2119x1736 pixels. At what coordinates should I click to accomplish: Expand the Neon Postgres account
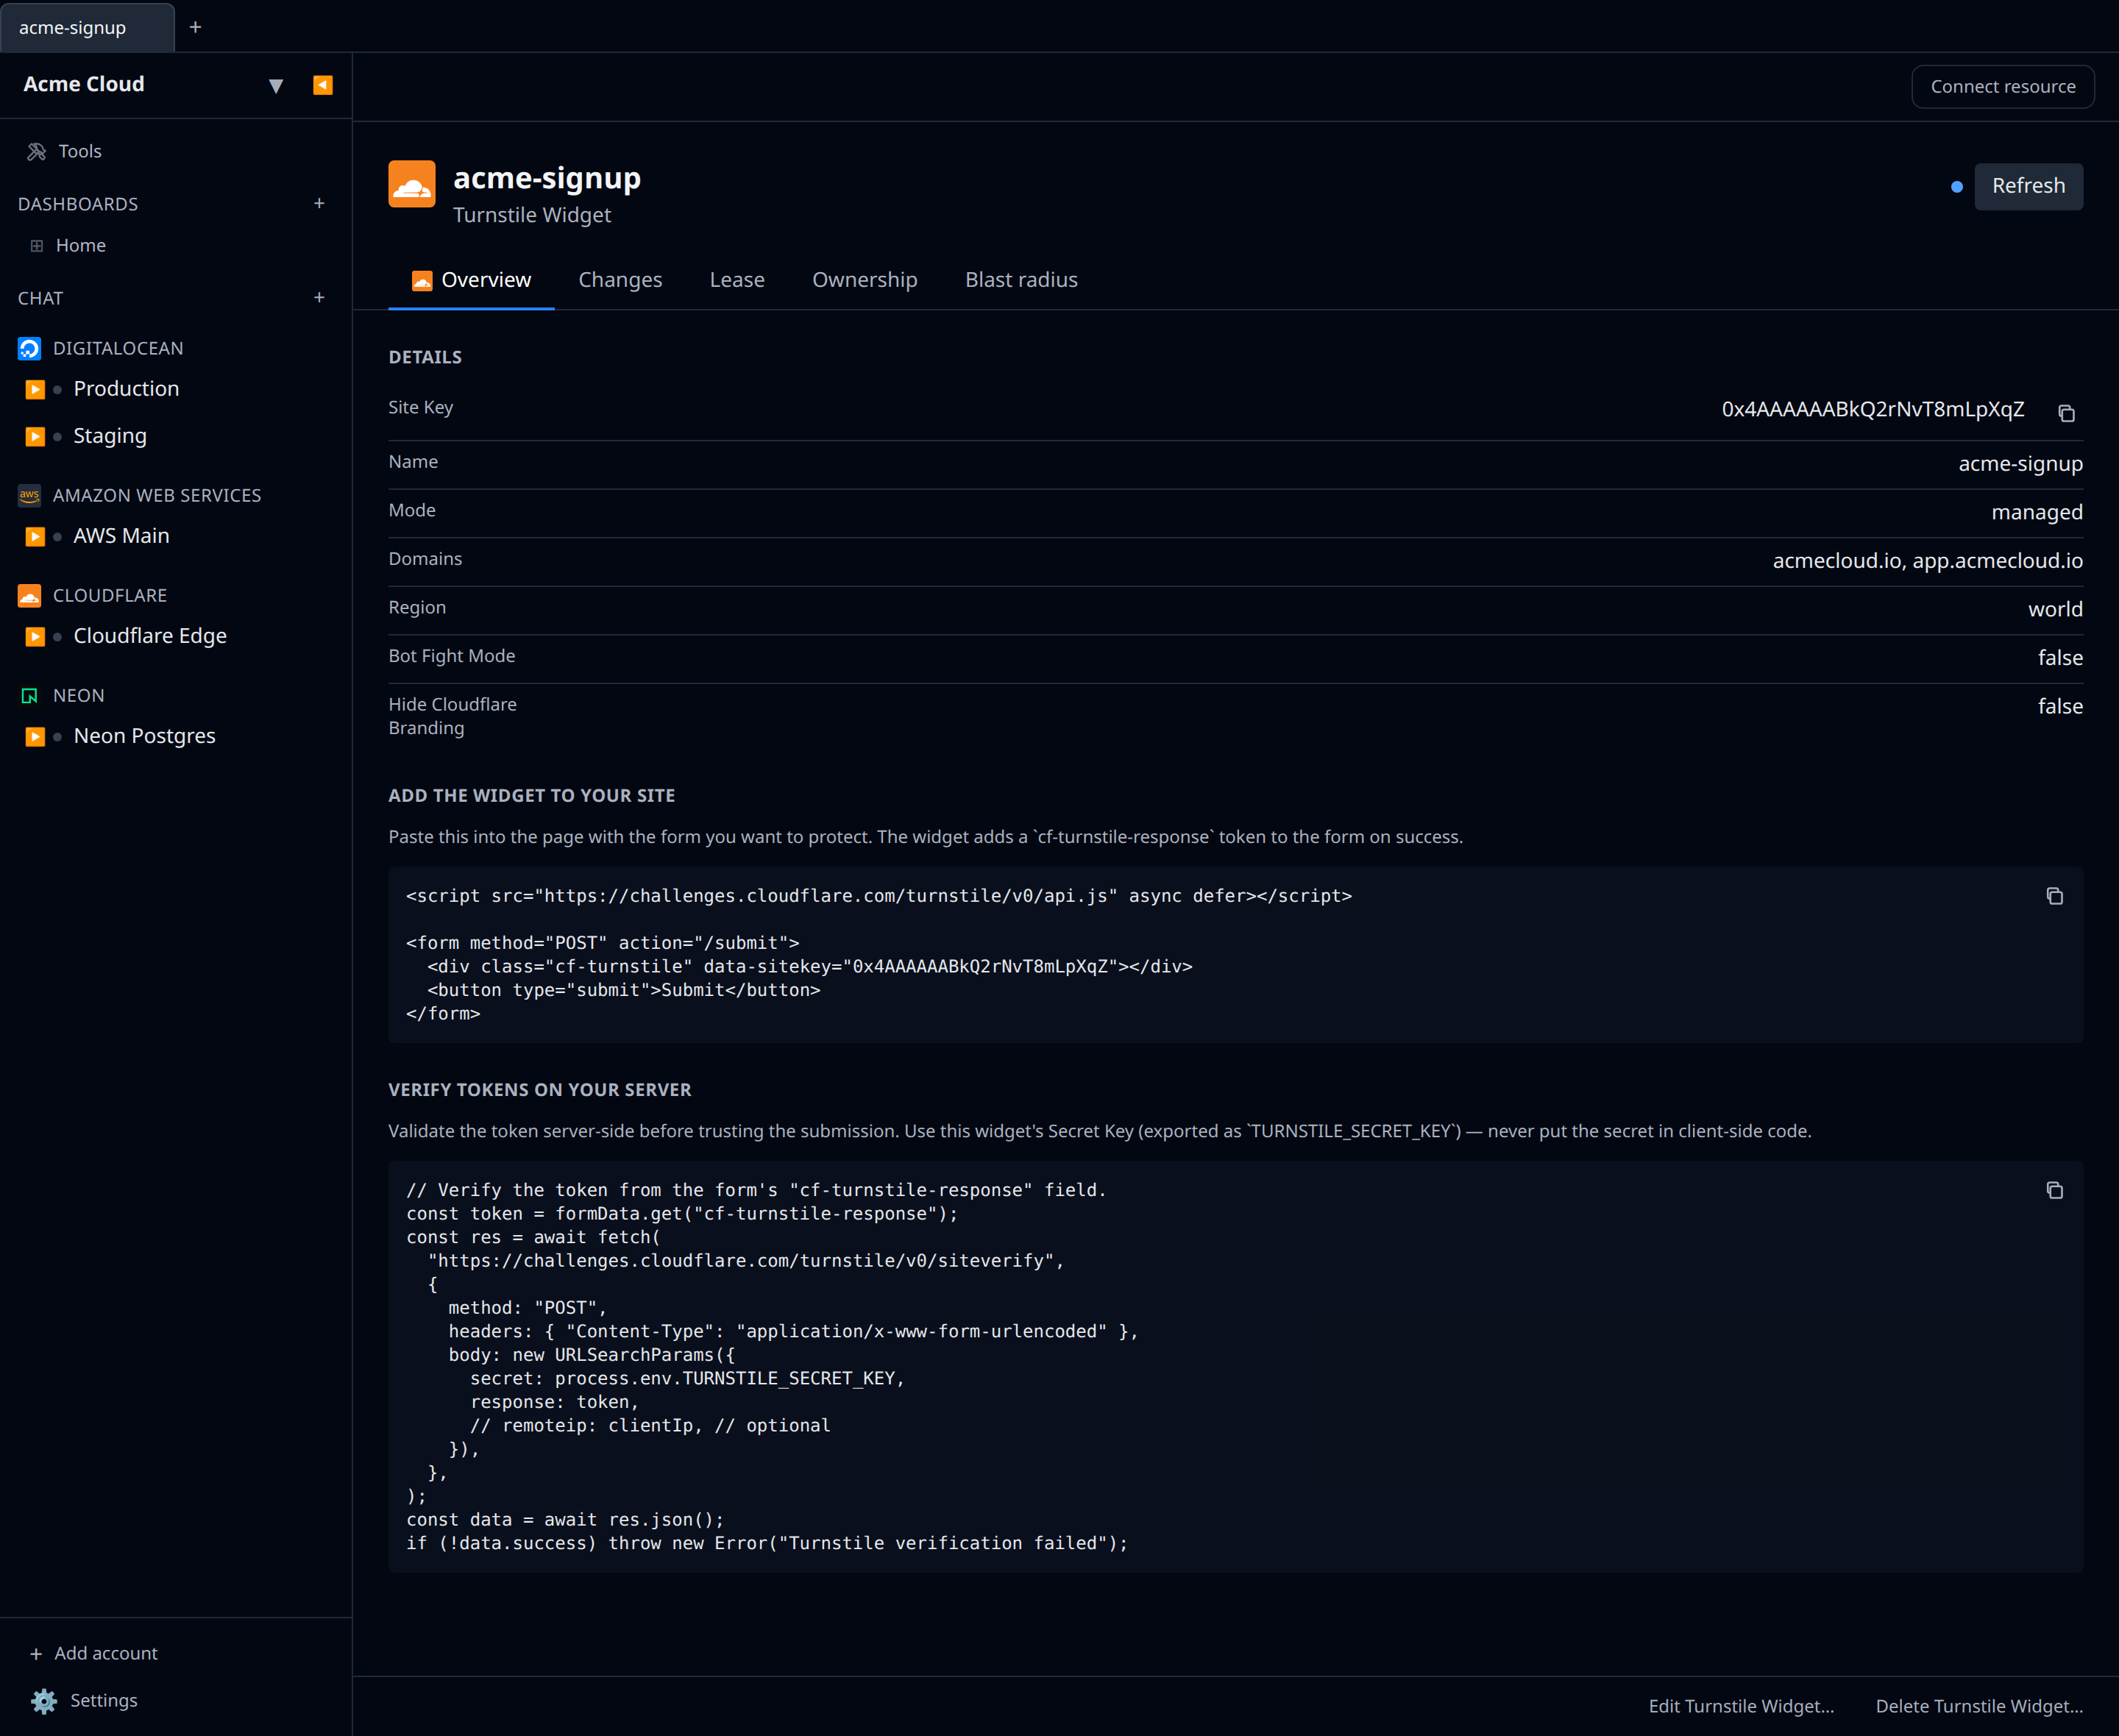pos(35,737)
